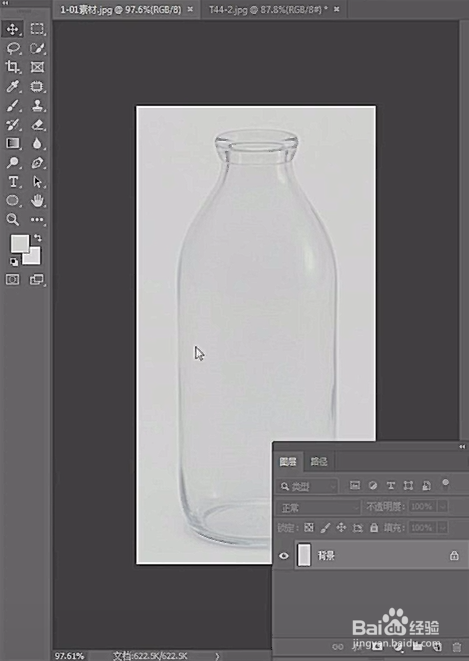Open the foreground color picker
Image resolution: width=469 pixels, height=661 pixels.
coord(18,243)
